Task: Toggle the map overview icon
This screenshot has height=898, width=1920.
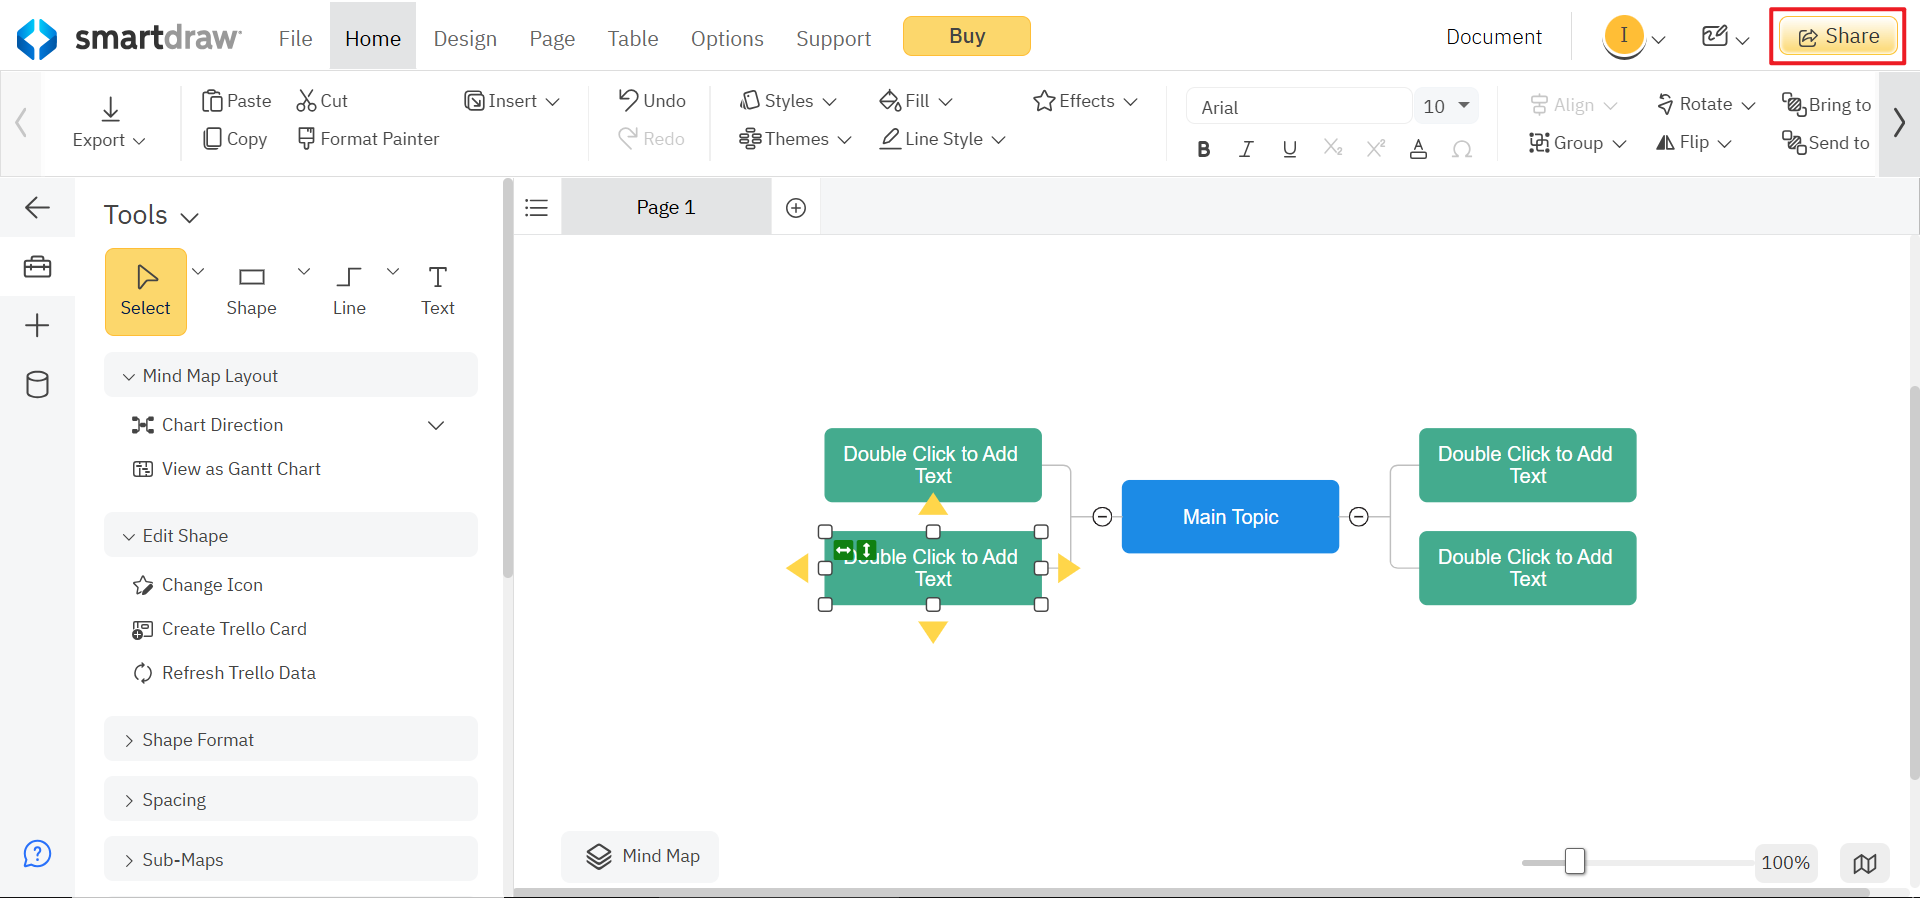Action: tap(1865, 863)
